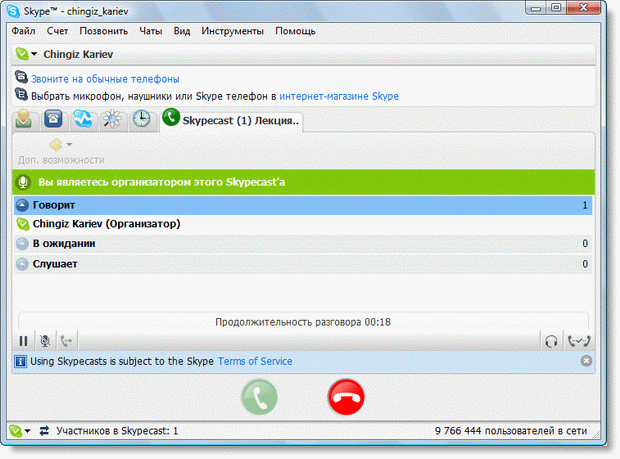The width and height of the screenshot is (620, 459).
Task: Click the info icon in notification bar
Action: [21, 361]
